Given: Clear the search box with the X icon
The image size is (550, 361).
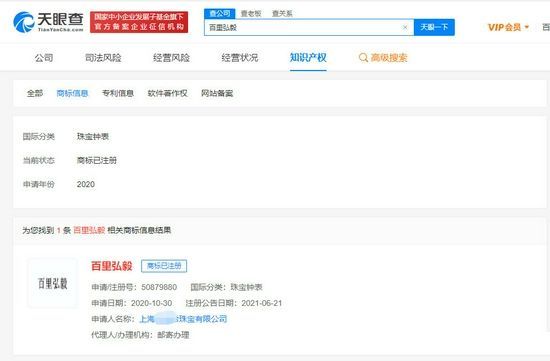Looking at the screenshot, I should [405, 27].
